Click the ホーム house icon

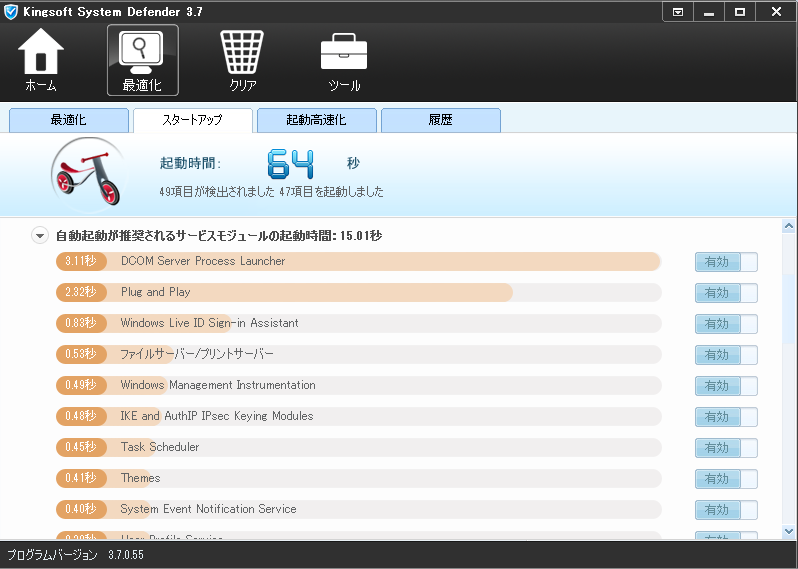pyautogui.click(x=41, y=52)
